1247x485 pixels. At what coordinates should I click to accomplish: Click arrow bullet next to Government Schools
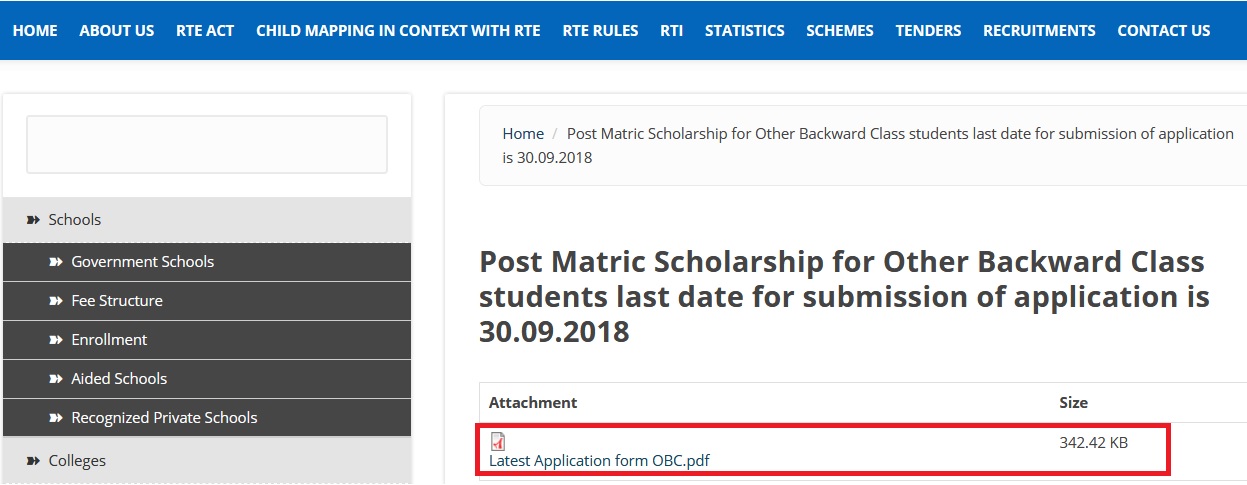point(56,262)
